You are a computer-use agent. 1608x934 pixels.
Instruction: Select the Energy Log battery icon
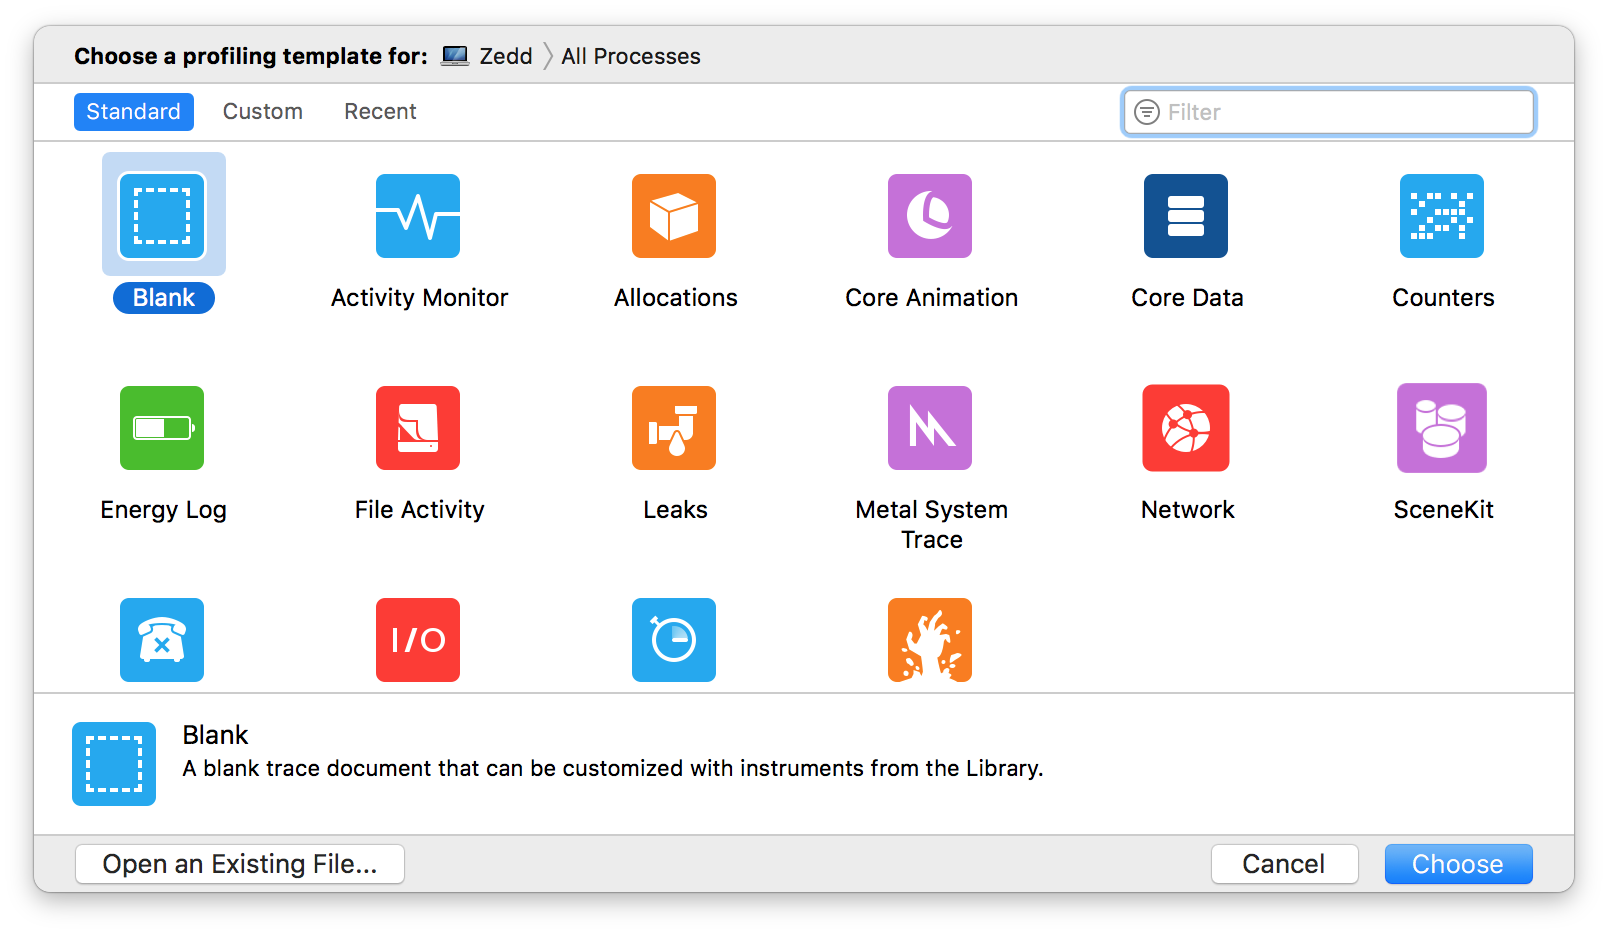tap(162, 428)
